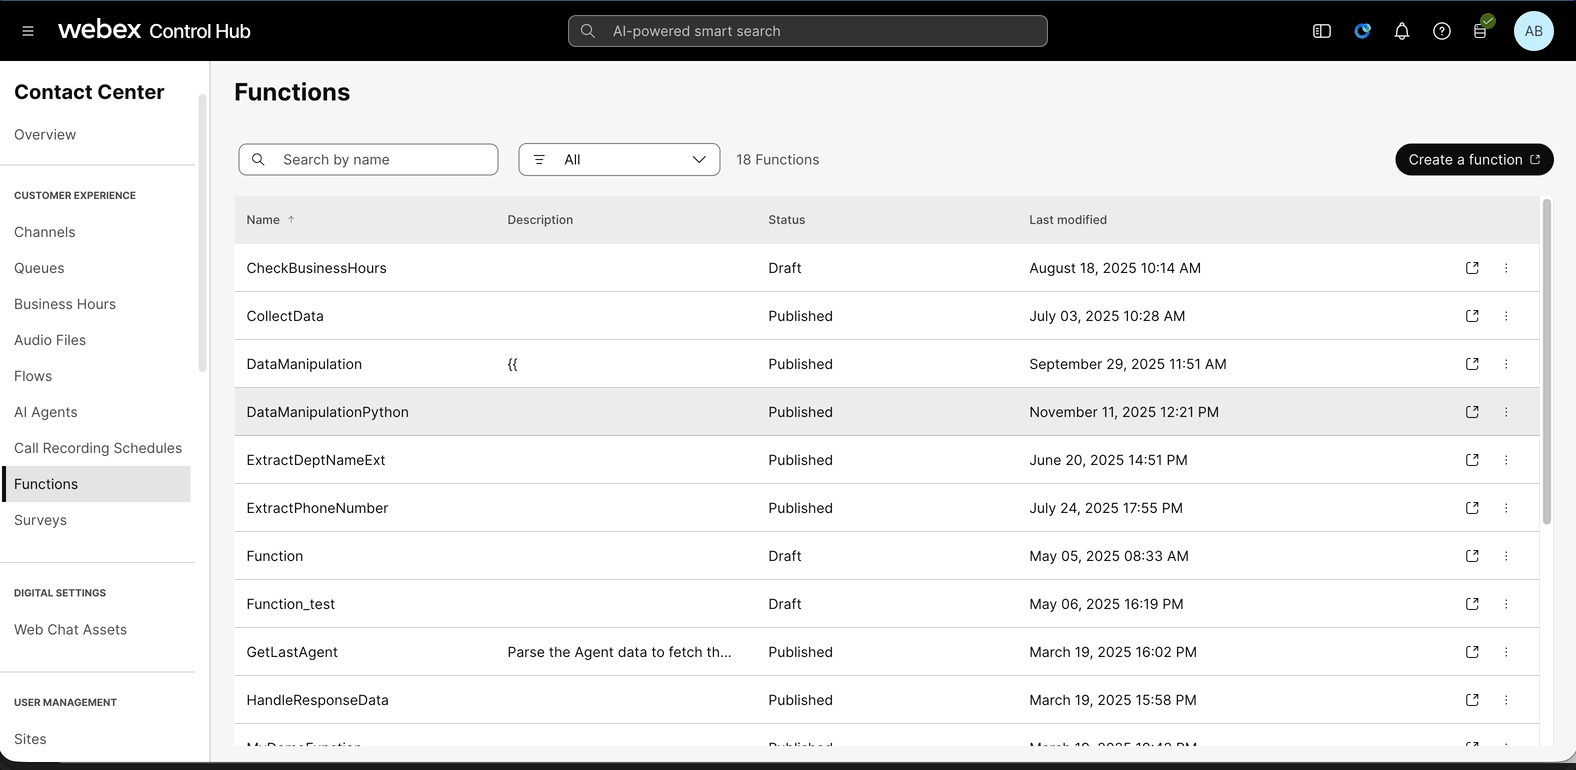Open the notifications bell

[1401, 31]
